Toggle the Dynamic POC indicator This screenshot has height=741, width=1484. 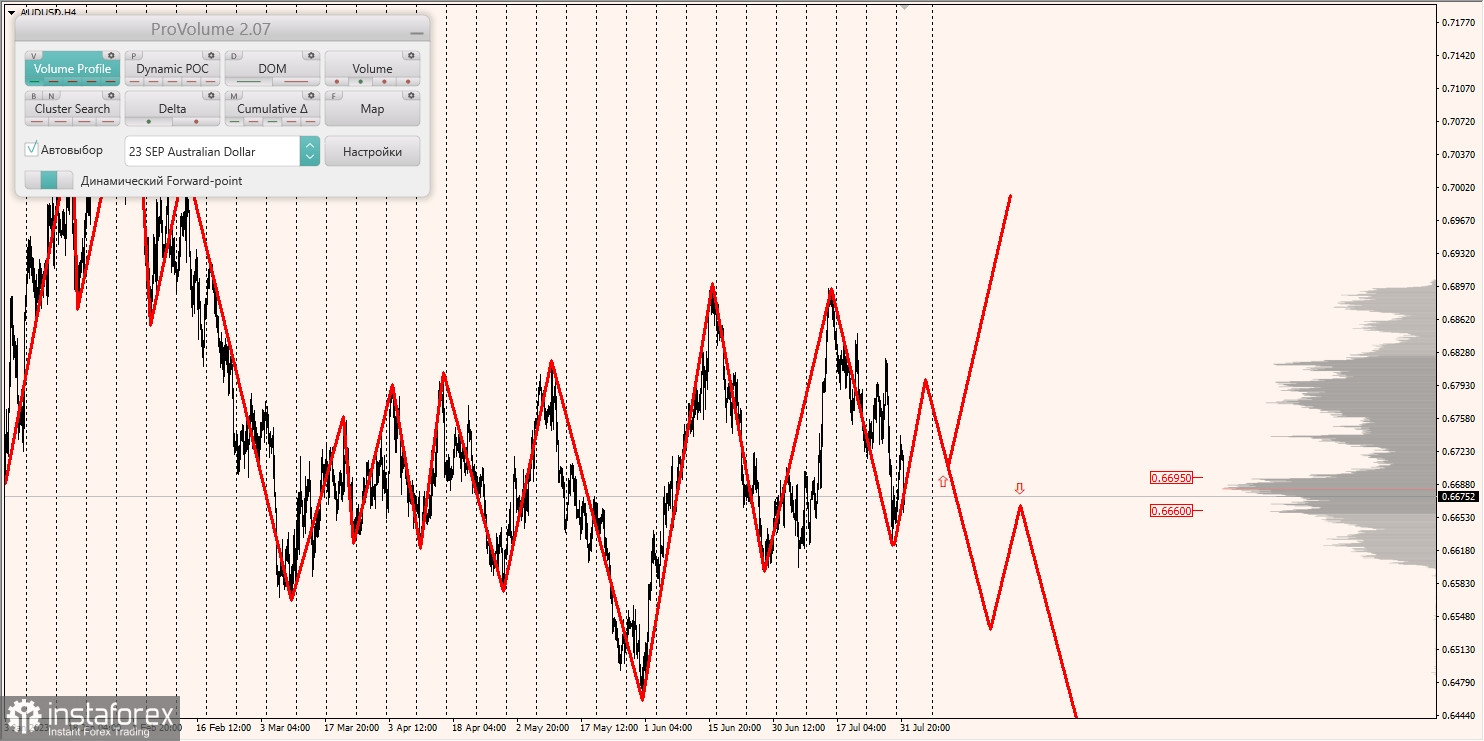172,69
